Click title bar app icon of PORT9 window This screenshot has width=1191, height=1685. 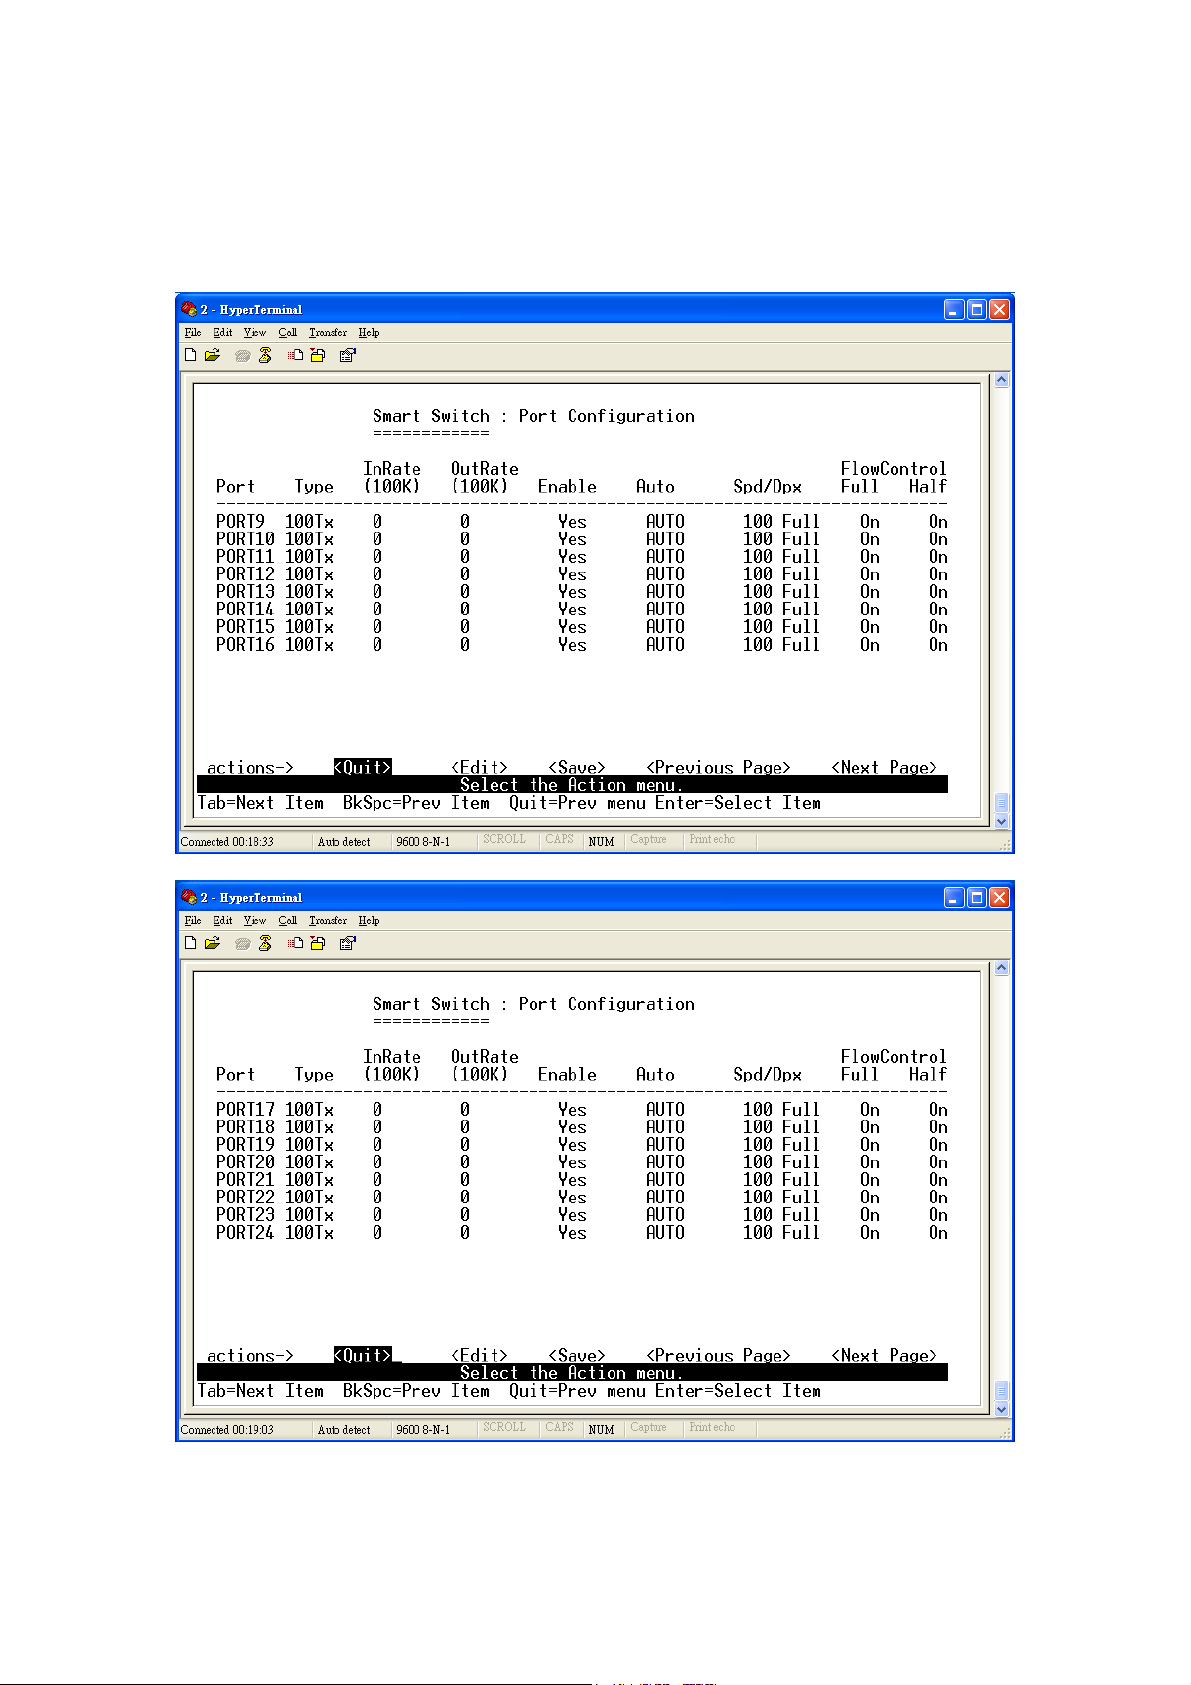tap(189, 309)
